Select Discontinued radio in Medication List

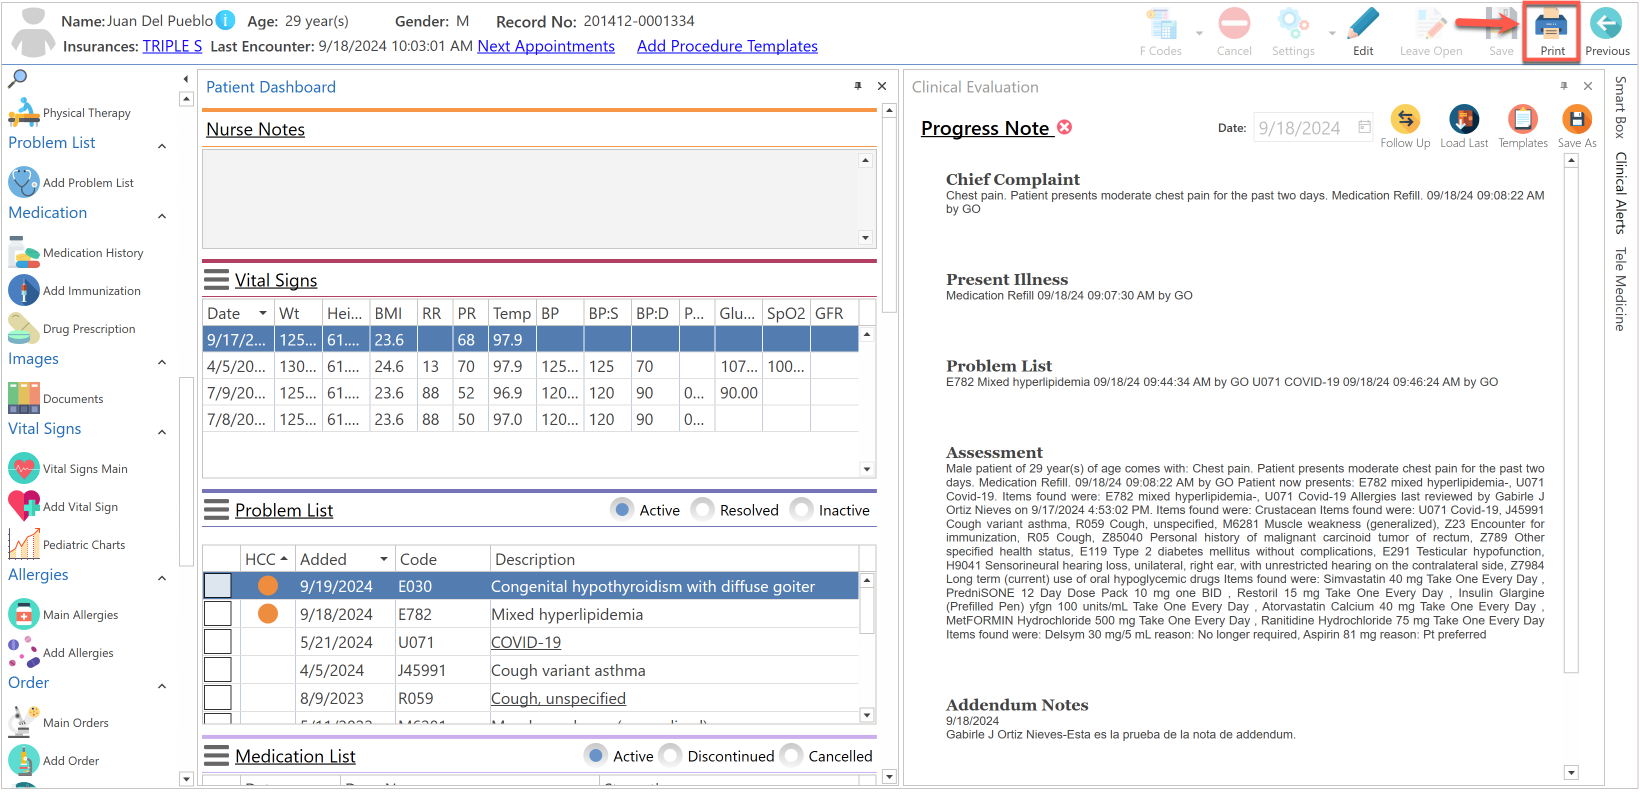pyautogui.click(x=670, y=755)
